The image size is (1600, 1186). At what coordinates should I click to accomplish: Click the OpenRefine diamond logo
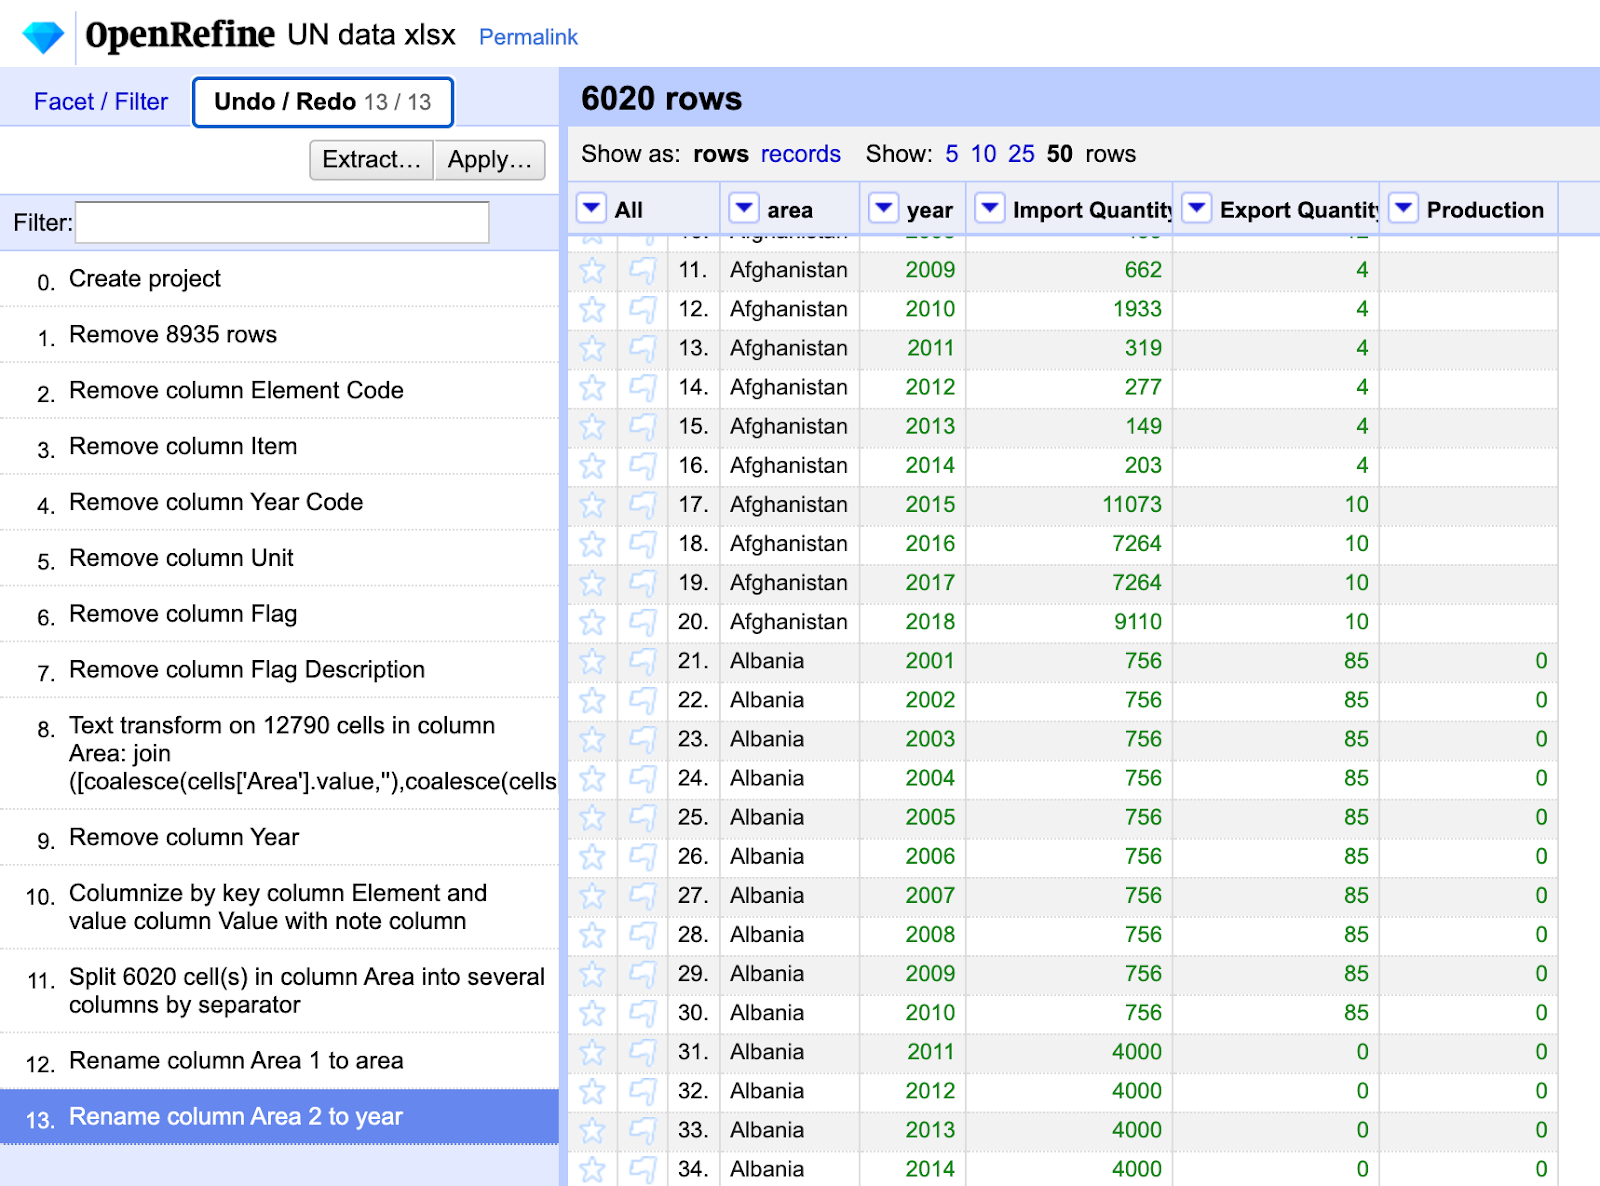click(43, 37)
